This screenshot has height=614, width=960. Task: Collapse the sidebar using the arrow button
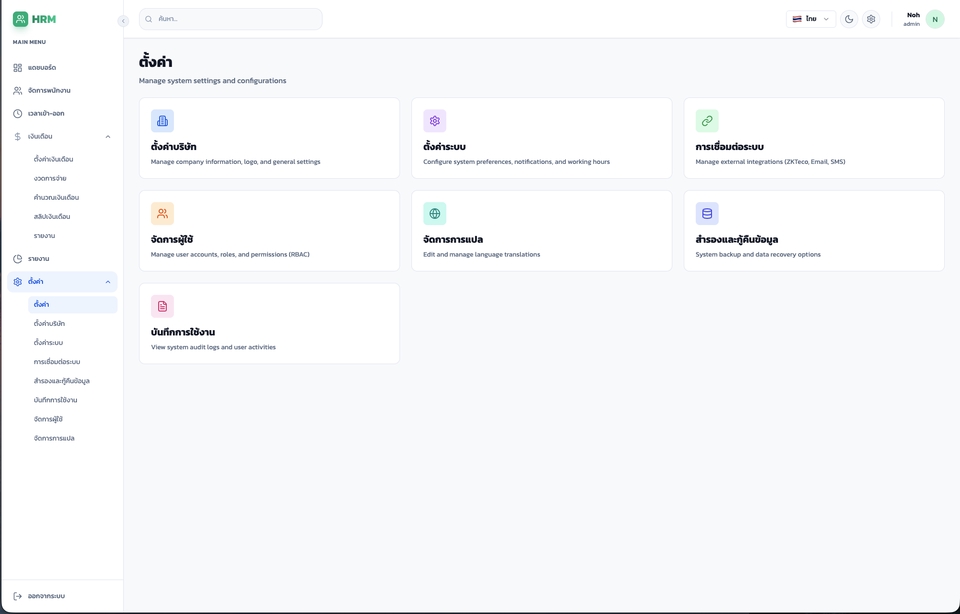click(123, 21)
